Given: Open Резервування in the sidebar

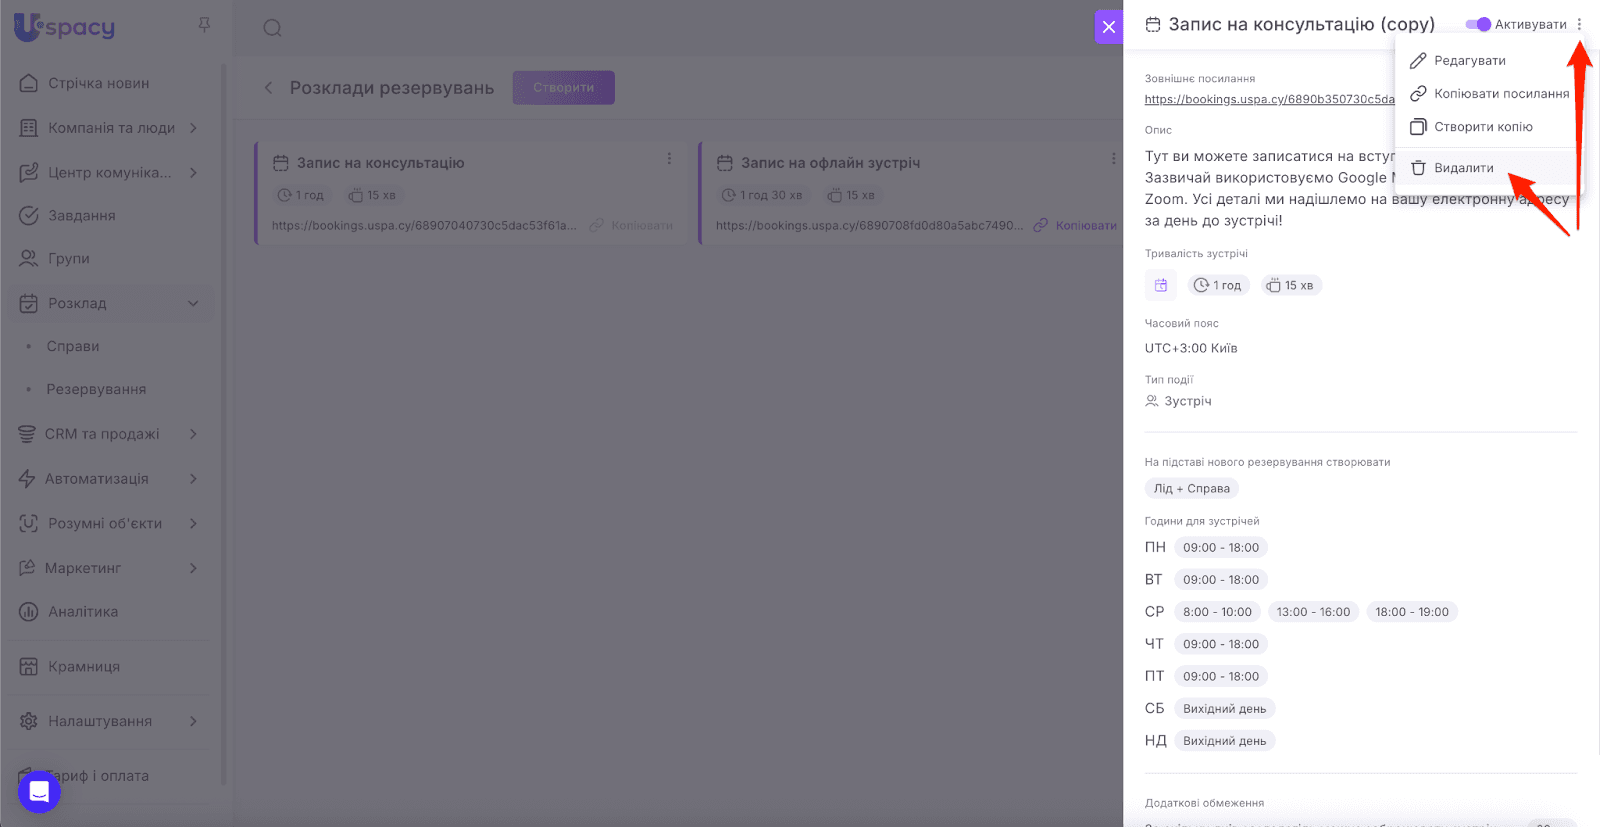Looking at the screenshot, I should [x=96, y=389].
